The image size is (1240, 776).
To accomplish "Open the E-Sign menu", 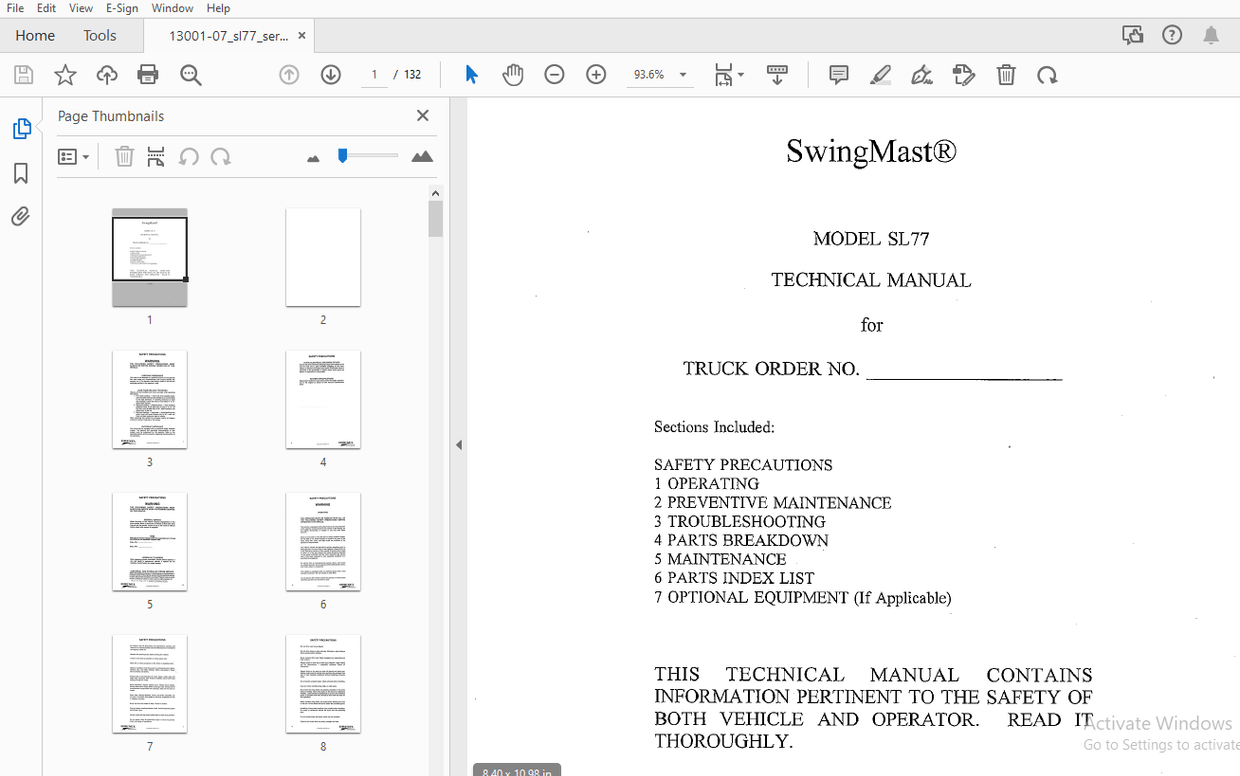I will 121,8.
